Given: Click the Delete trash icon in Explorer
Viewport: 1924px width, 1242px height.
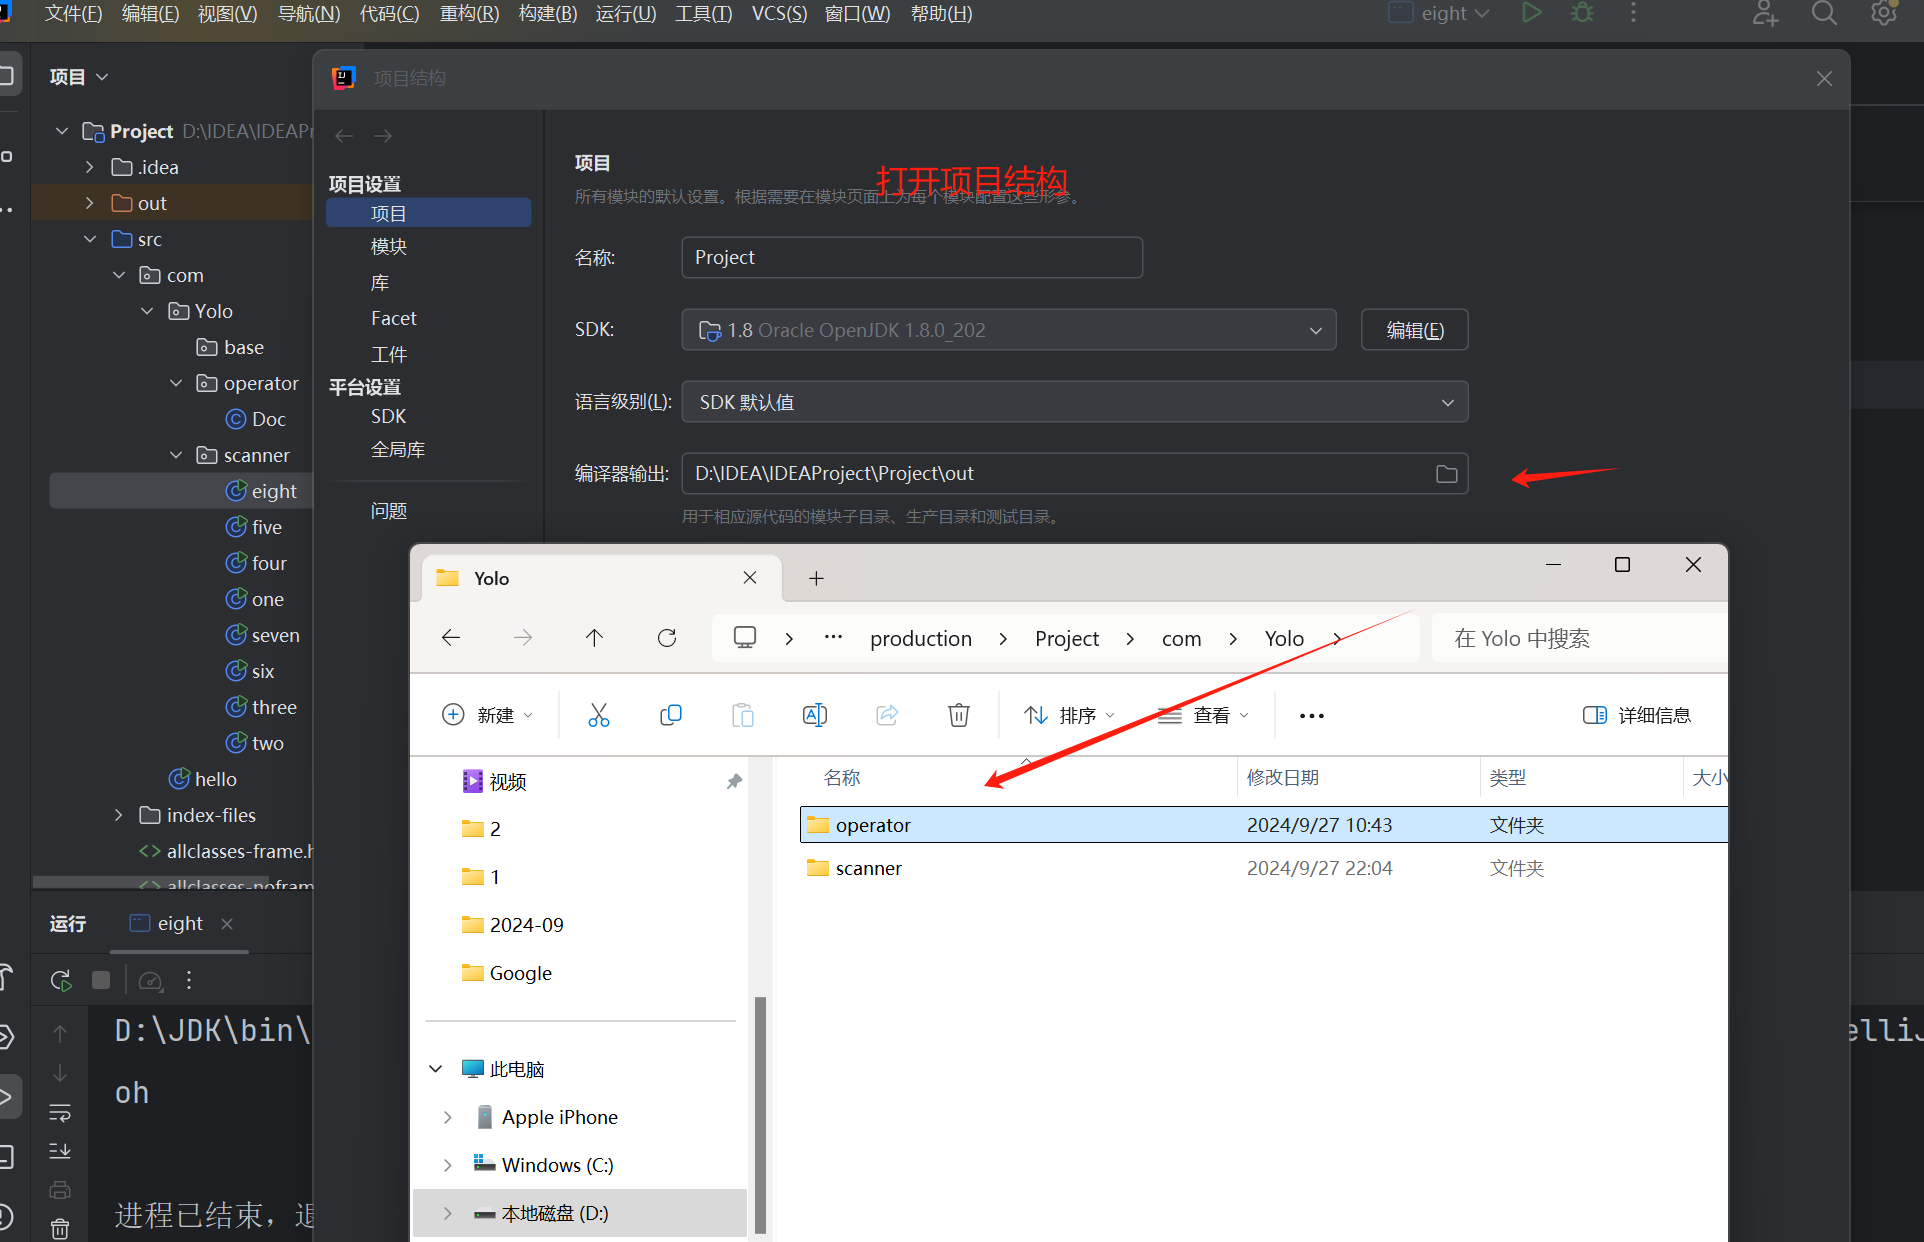Looking at the screenshot, I should point(959,715).
